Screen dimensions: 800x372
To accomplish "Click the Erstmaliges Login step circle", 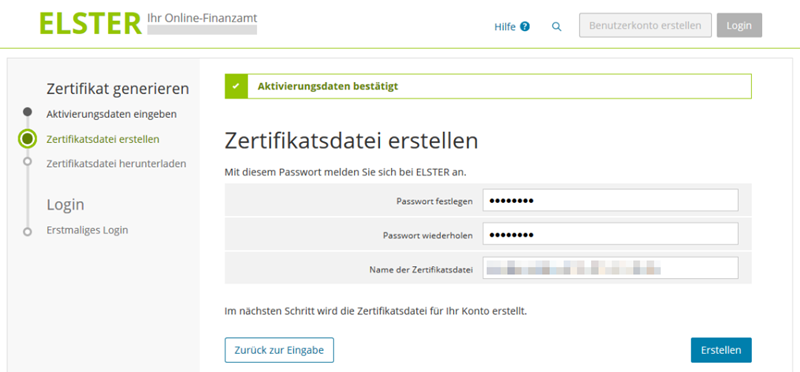I will 28,231.
